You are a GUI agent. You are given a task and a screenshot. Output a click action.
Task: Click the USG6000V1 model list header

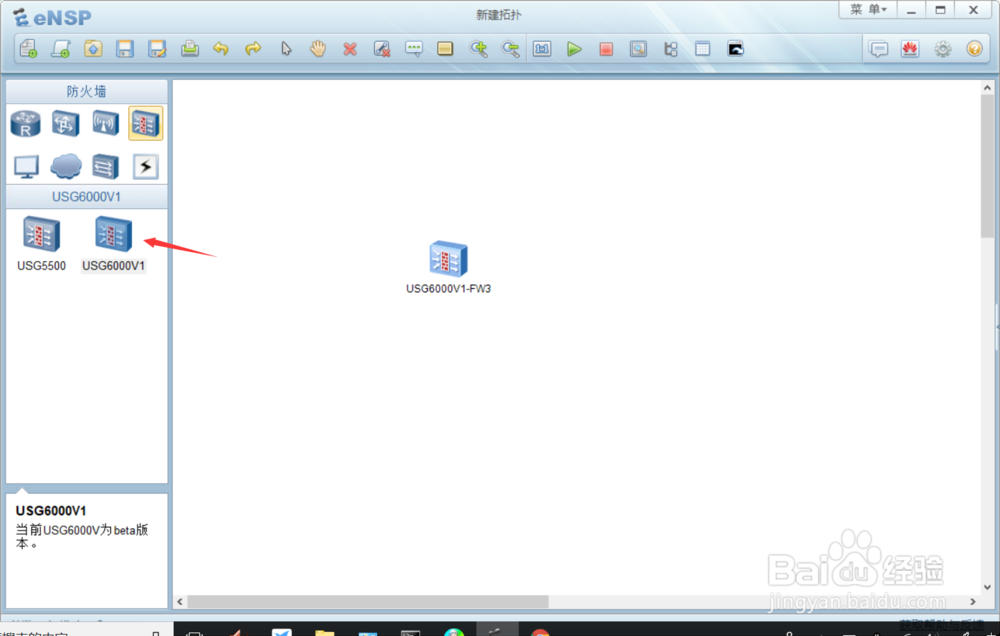[x=87, y=196]
